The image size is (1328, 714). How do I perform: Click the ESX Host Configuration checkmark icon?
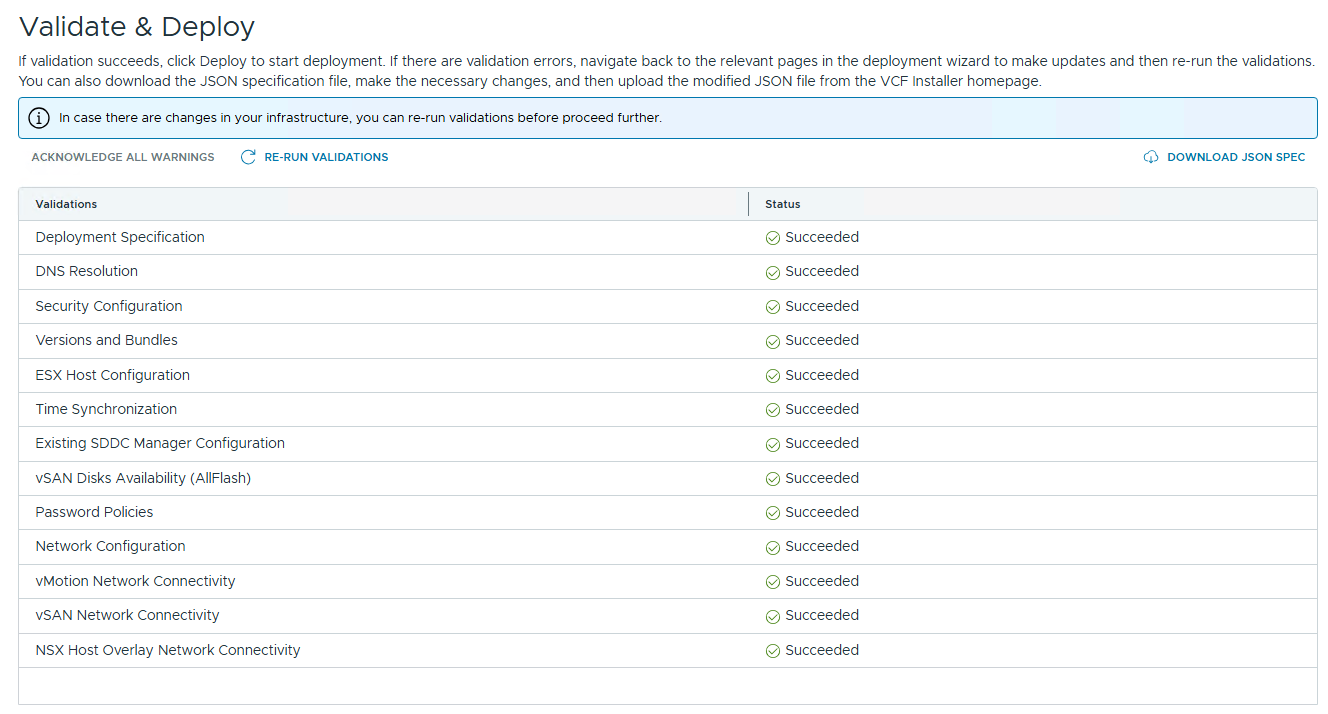tap(772, 376)
